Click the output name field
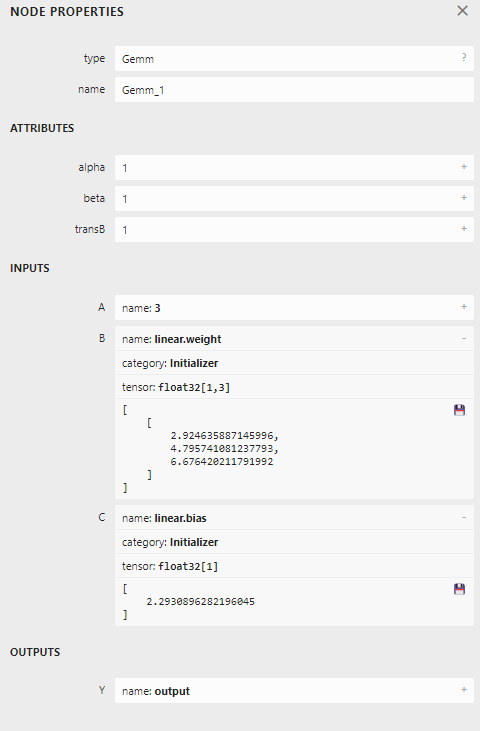The image size is (480, 731). point(294,691)
